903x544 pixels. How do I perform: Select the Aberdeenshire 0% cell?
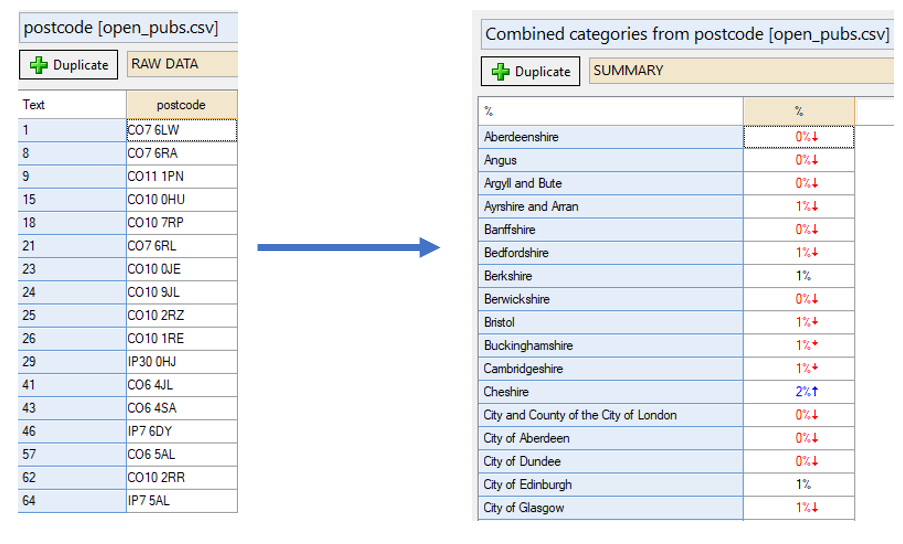(799, 137)
